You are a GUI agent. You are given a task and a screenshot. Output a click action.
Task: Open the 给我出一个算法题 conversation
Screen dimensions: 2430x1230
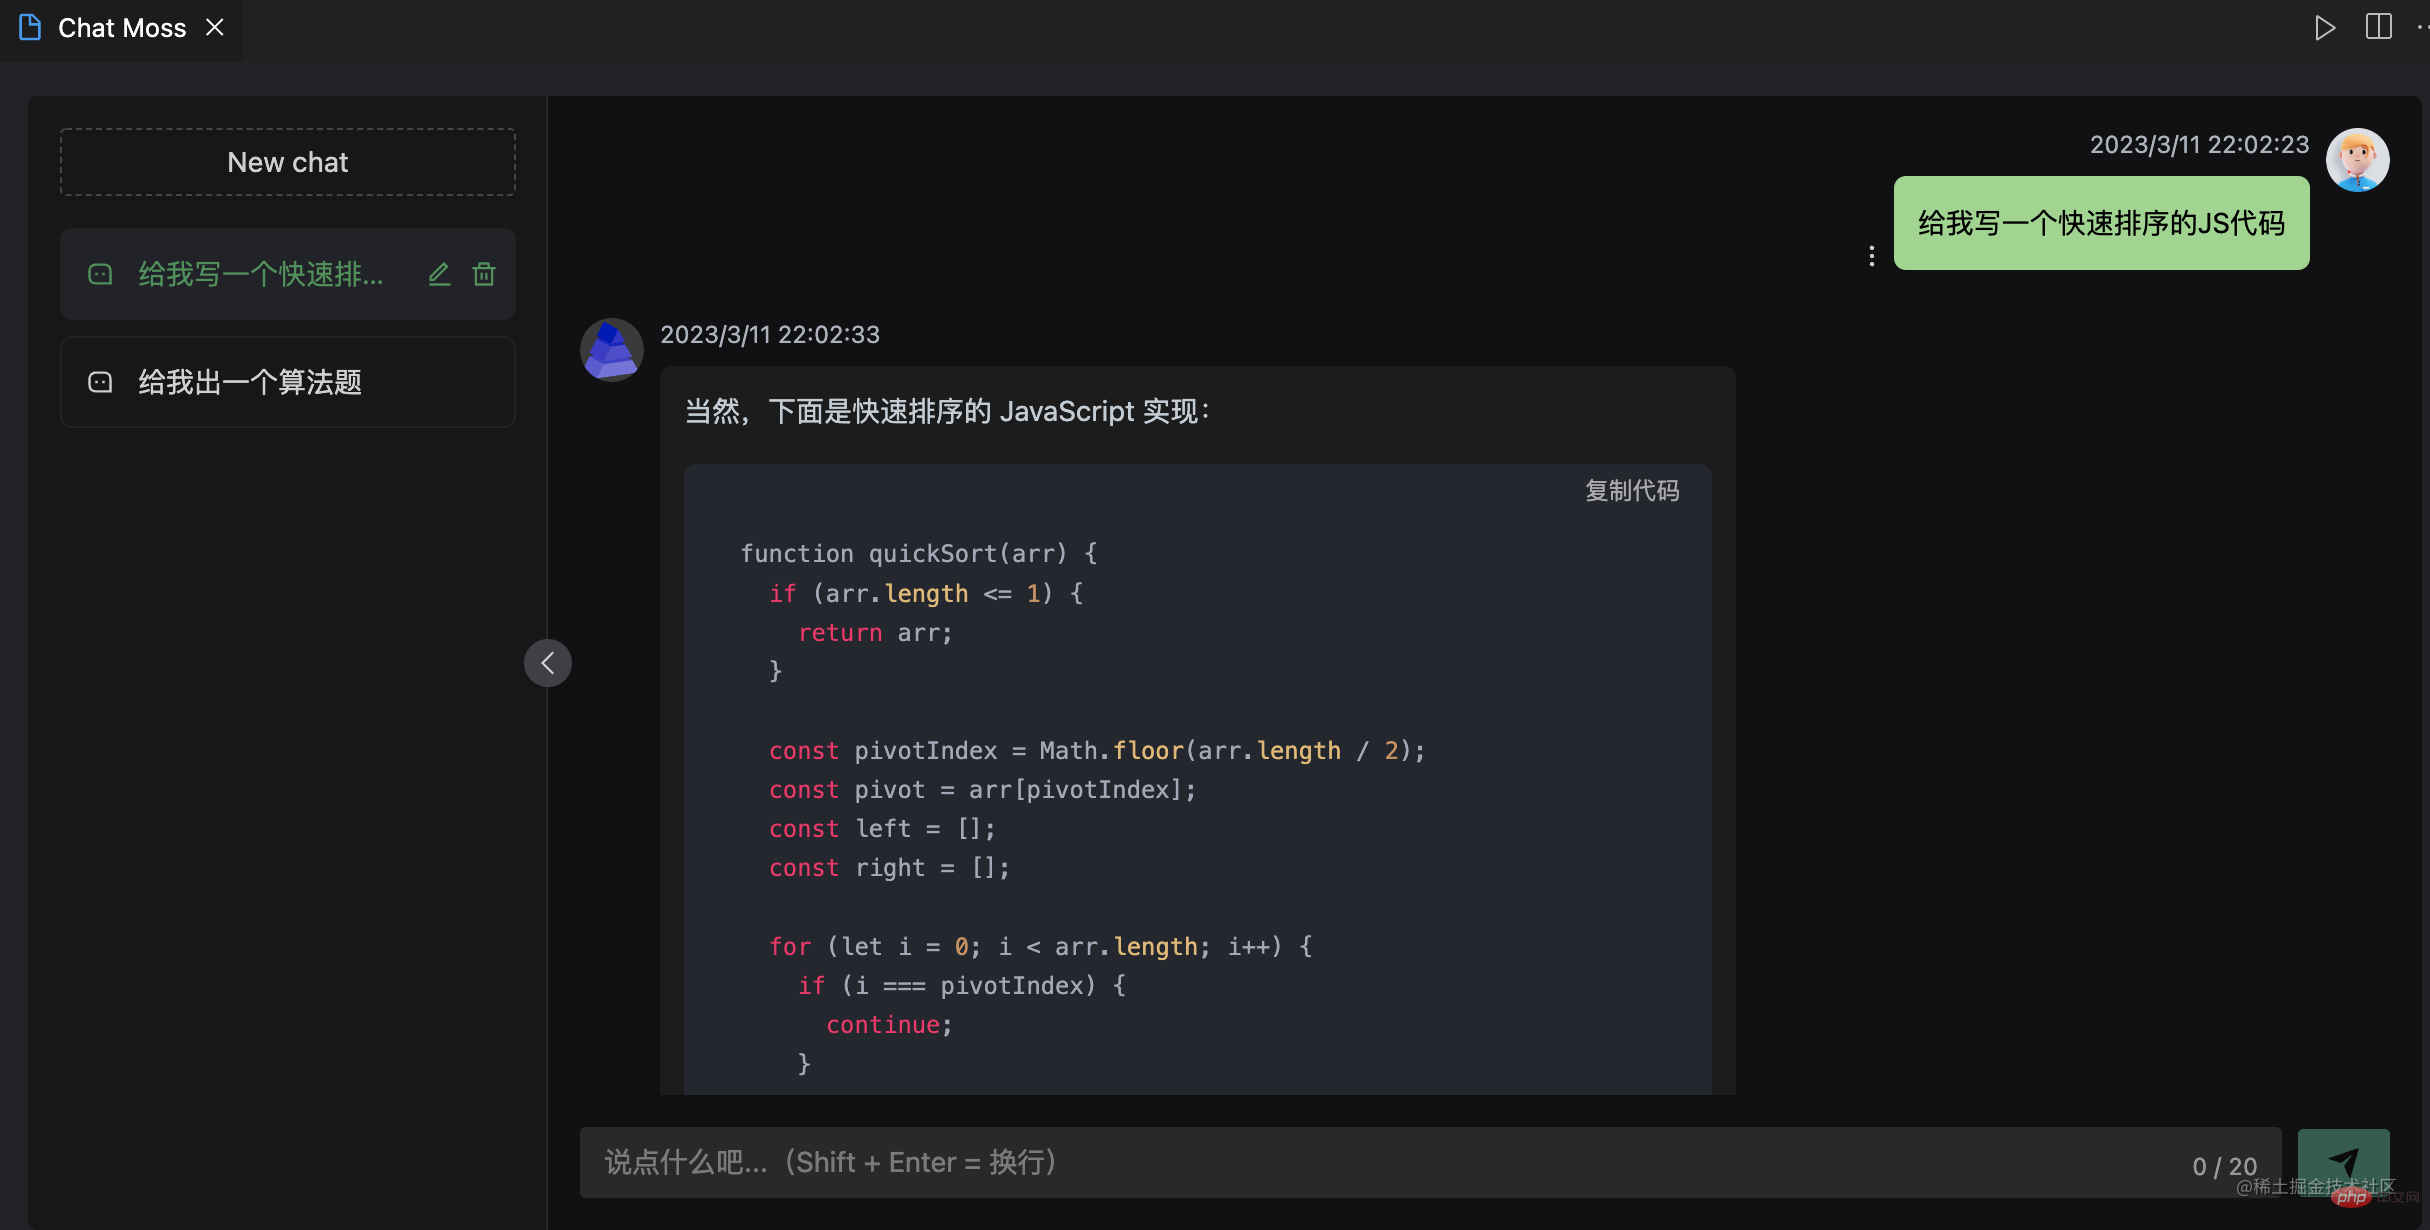(250, 382)
